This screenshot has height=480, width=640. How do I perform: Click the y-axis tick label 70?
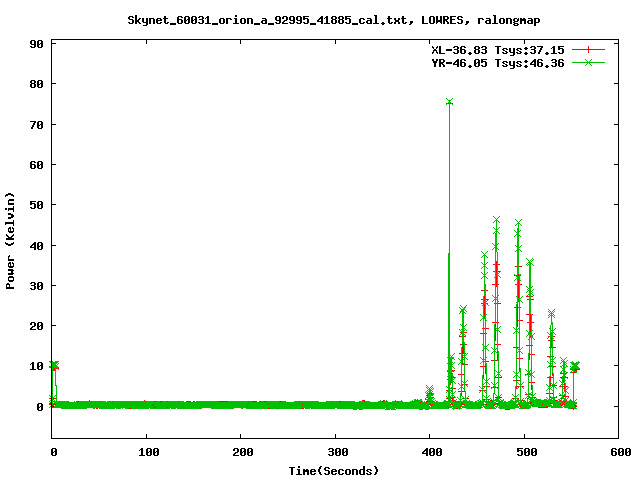[x=35, y=125]
